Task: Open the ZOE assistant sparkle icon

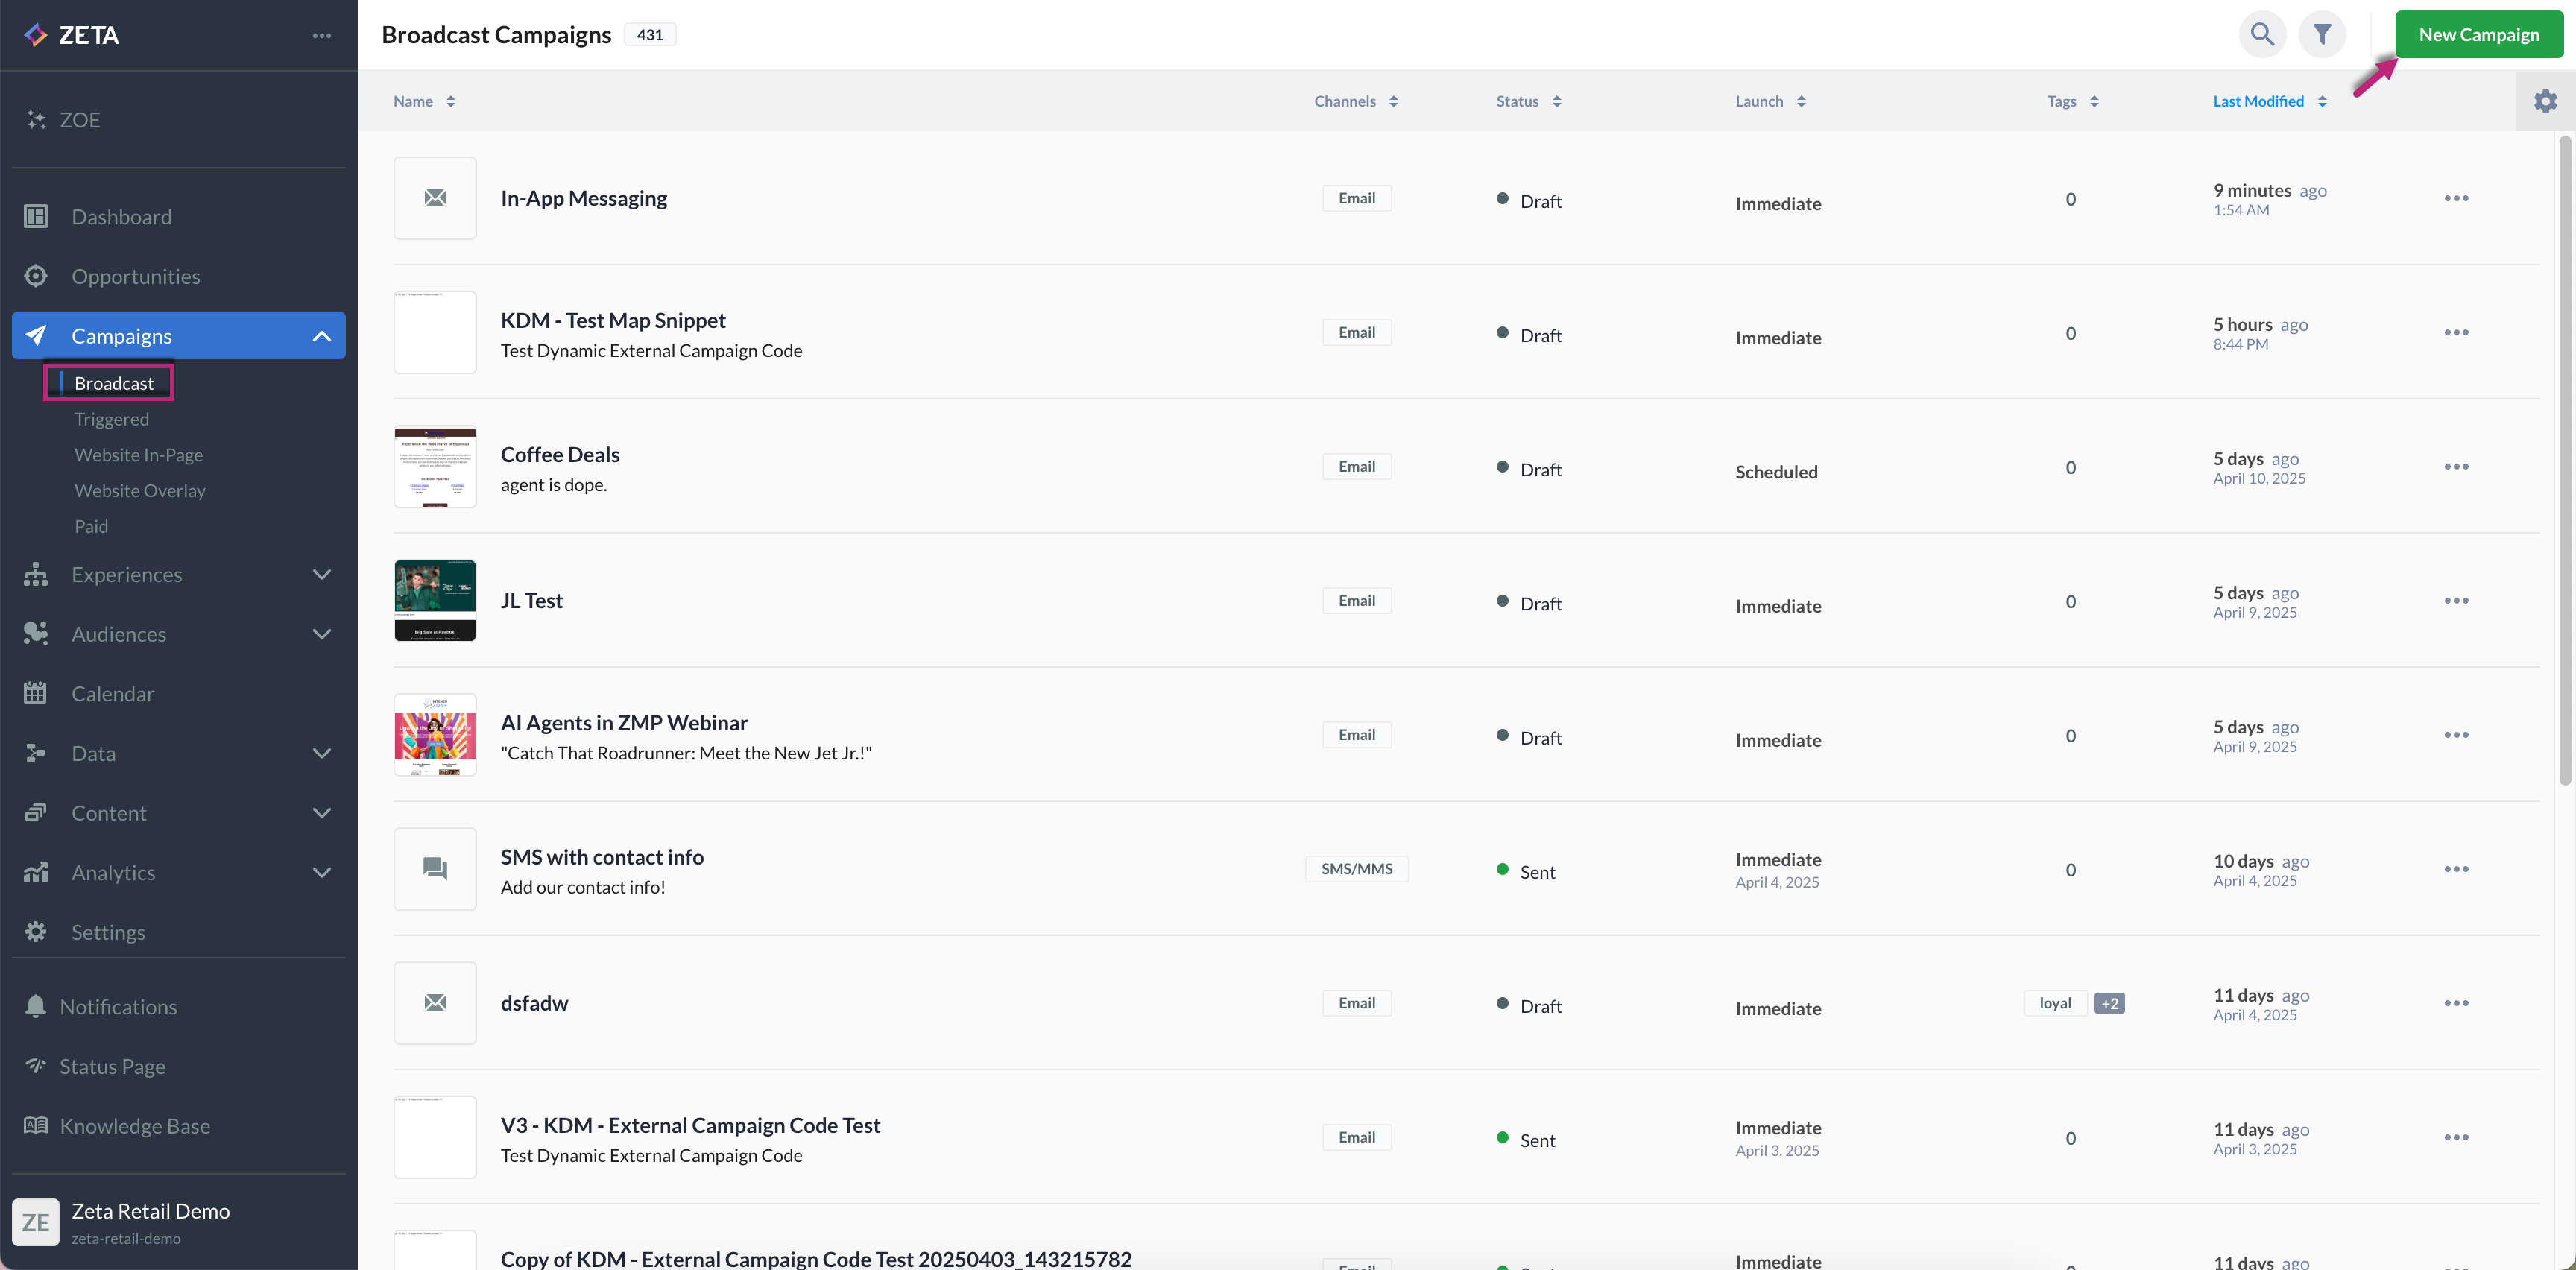Action: [36, 120]
